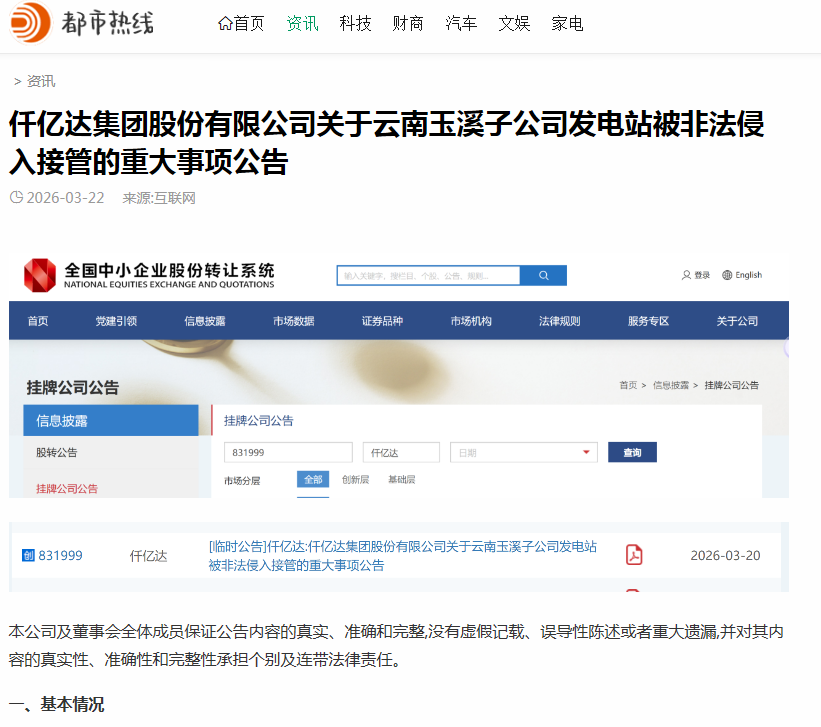
Task: Select the 基础层 tier filter
Action: click(x=402, y=479)
